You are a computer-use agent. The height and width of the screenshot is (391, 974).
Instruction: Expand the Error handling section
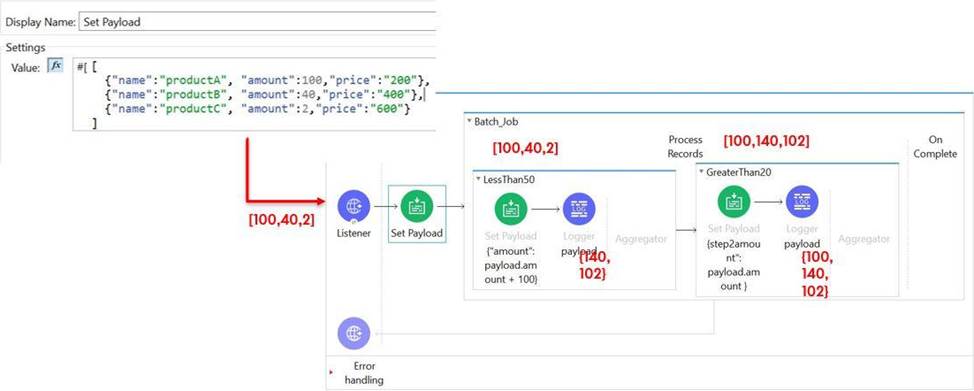click(331, 372)
